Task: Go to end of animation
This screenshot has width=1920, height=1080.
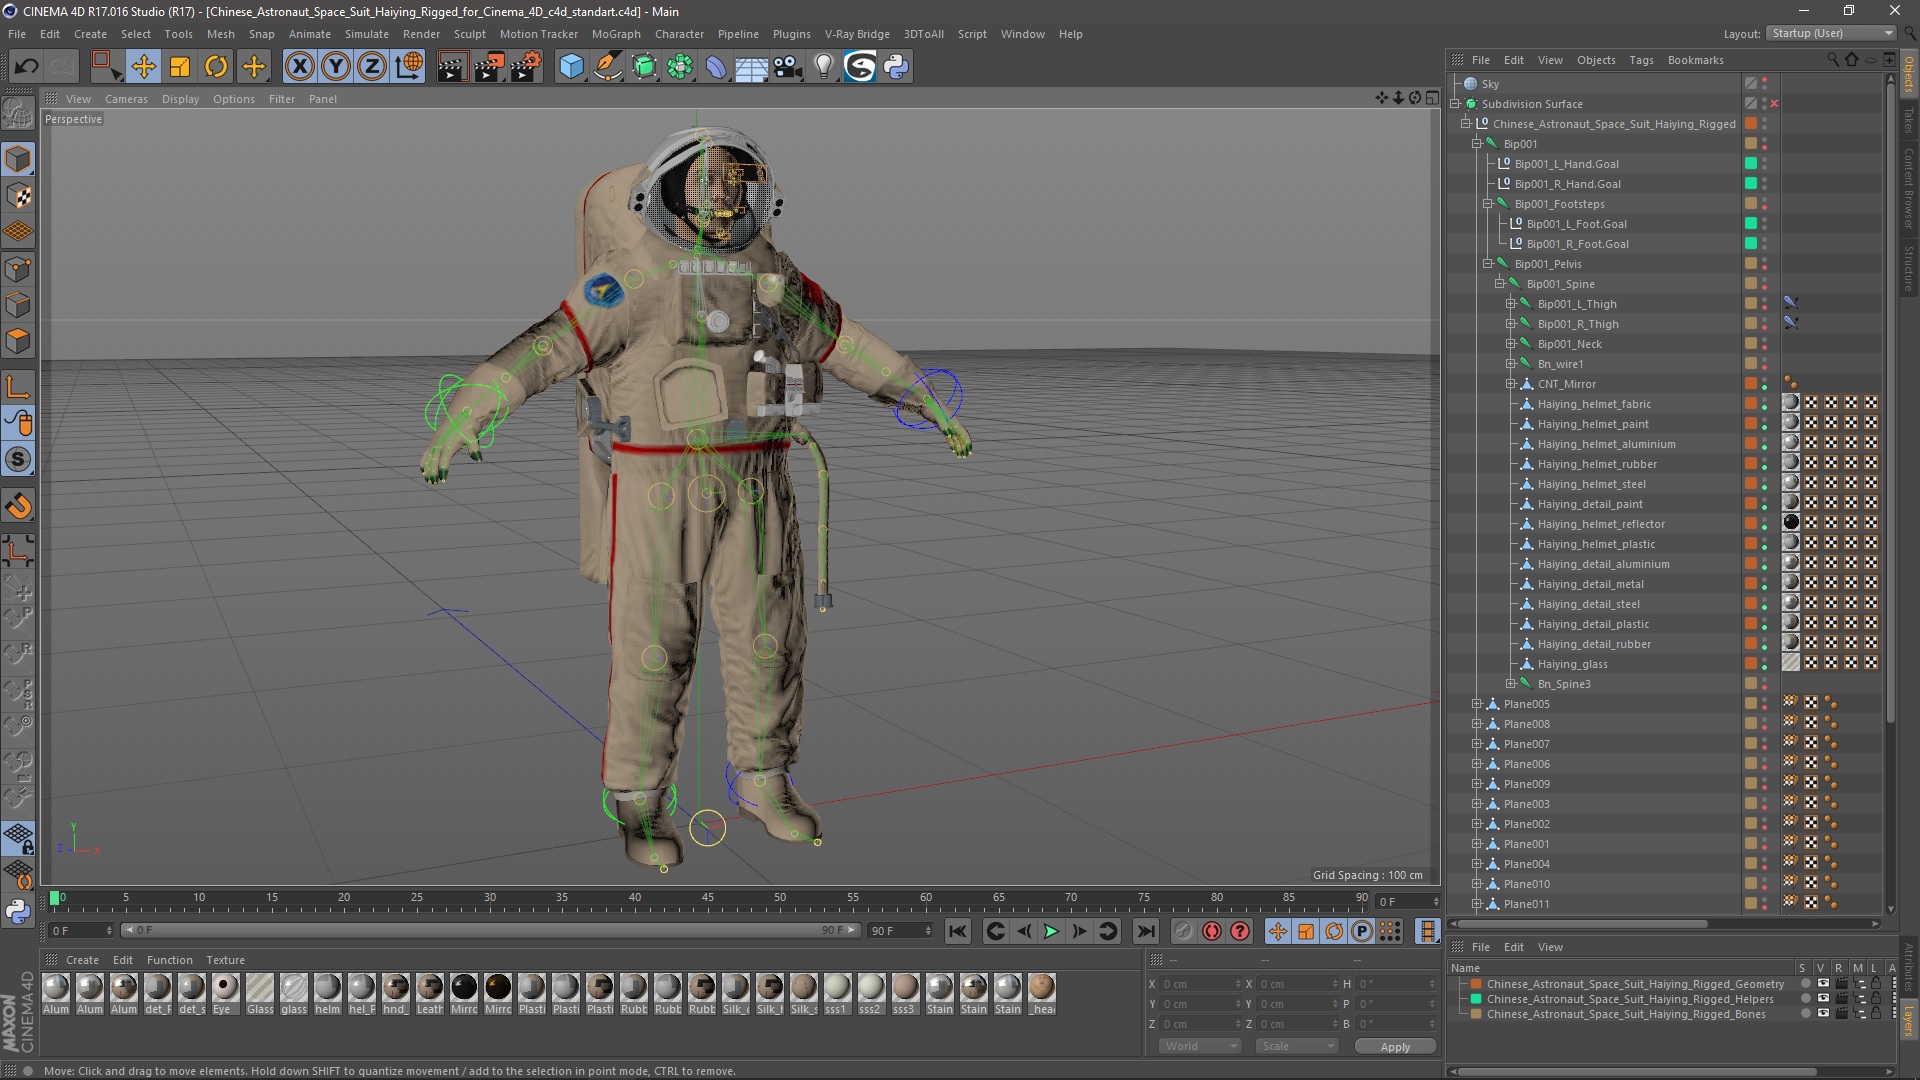Action: 1146,931
